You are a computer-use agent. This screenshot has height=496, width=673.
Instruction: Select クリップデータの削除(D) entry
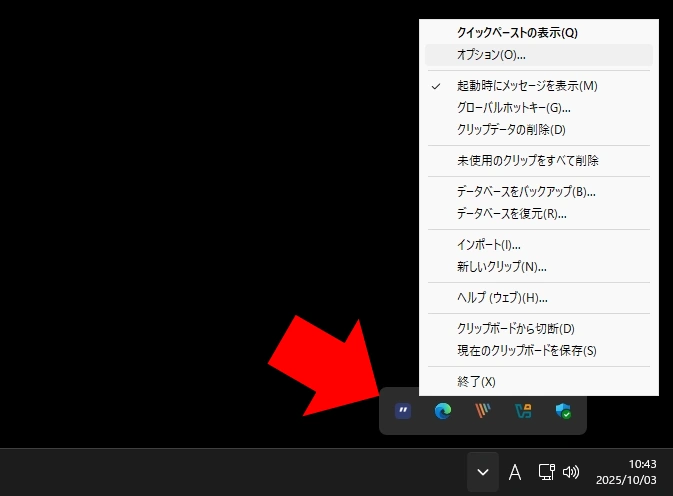(x=511, y=130)
